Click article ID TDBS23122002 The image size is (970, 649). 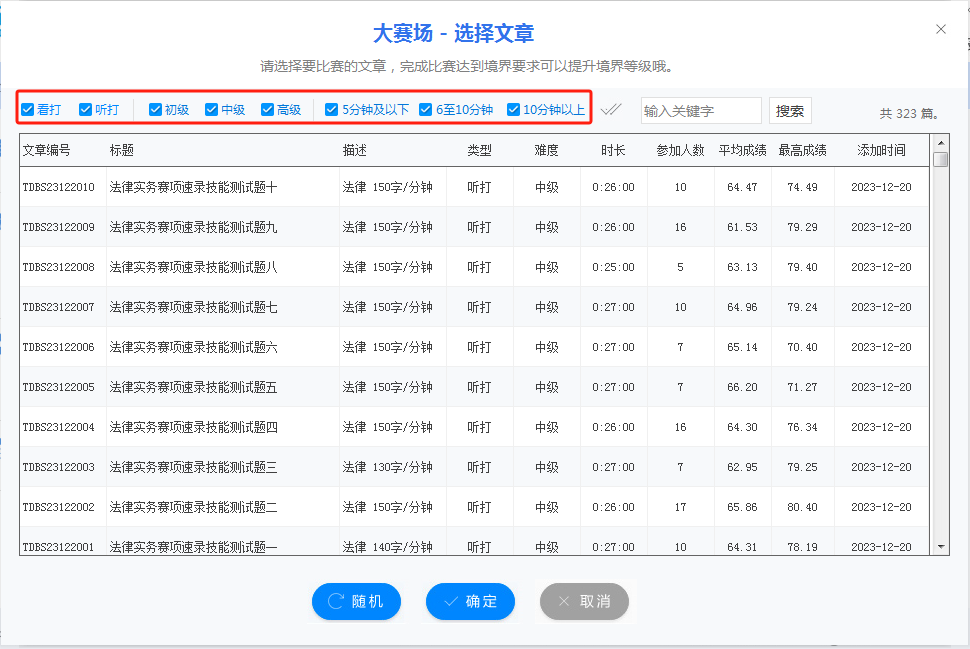coord(59,507)
